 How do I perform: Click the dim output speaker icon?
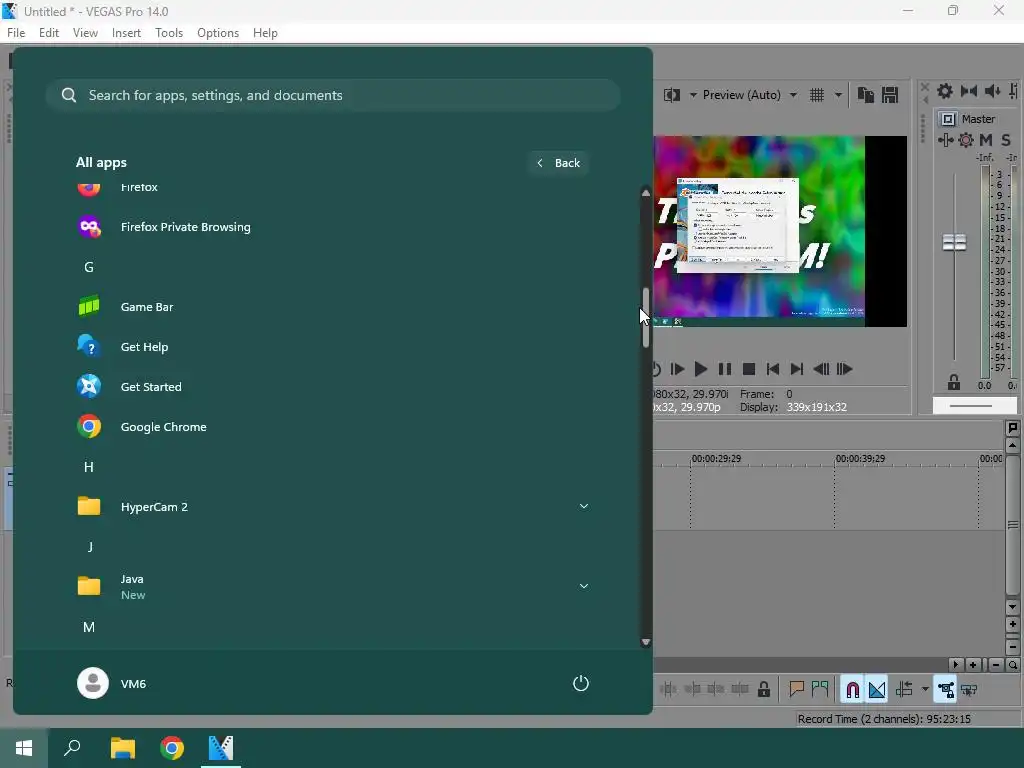pyautogui.click(x=993, y=91)
